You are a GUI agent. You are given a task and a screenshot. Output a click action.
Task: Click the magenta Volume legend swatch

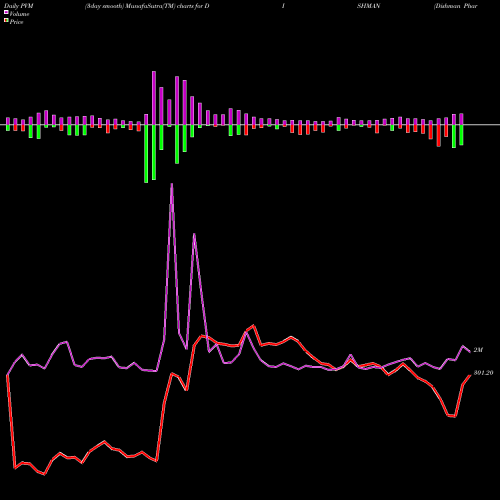[6, 12]
